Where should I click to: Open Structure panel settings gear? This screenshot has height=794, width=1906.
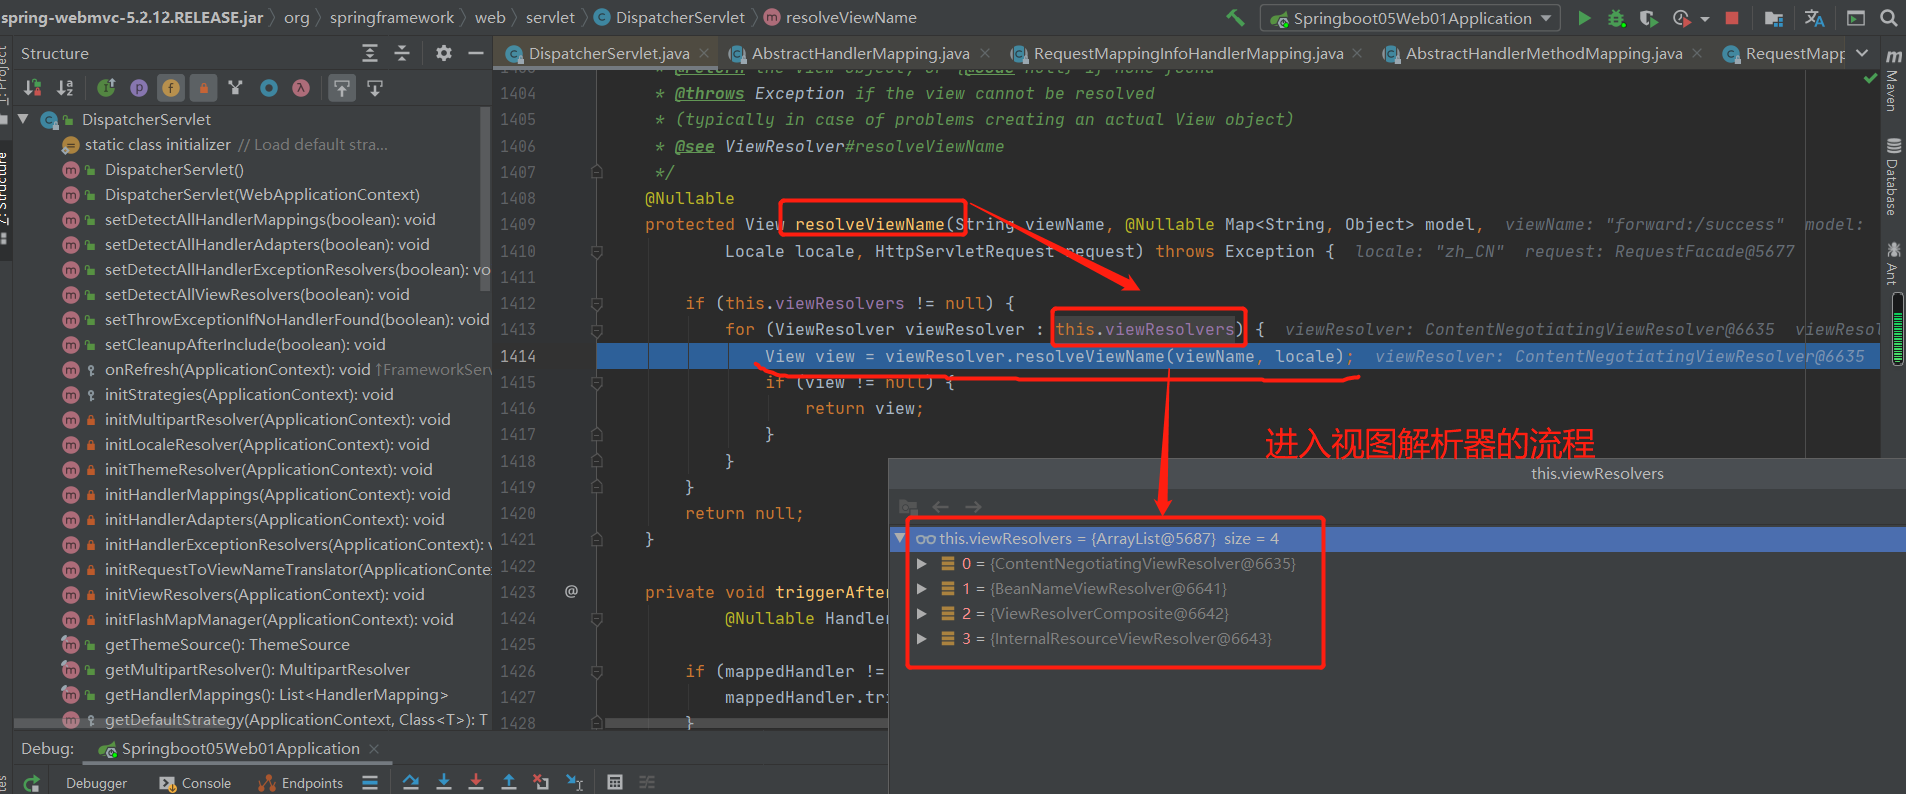[x=444, y=53]
